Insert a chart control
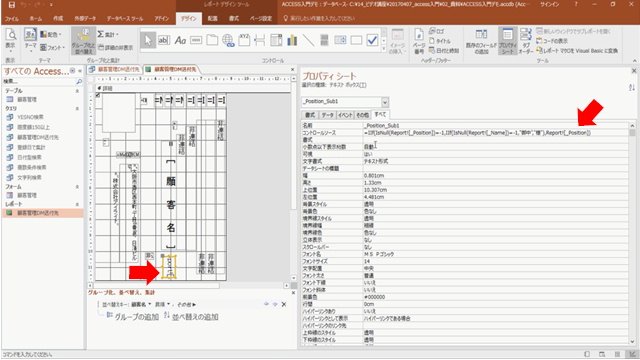640x360 pixels. pyautogui.click(x=292, y=40)
